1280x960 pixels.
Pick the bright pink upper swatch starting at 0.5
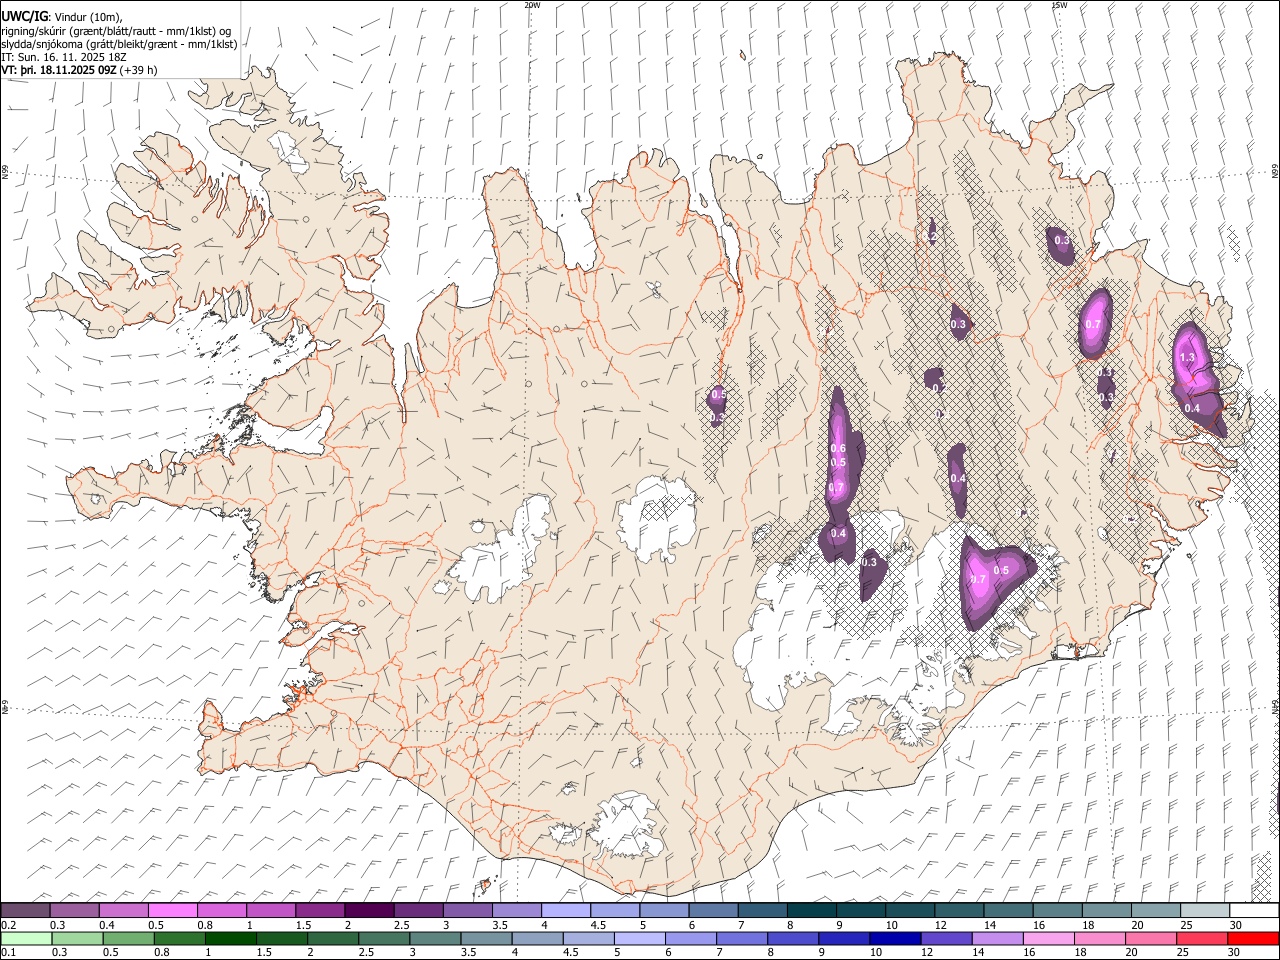coord(172,911)
